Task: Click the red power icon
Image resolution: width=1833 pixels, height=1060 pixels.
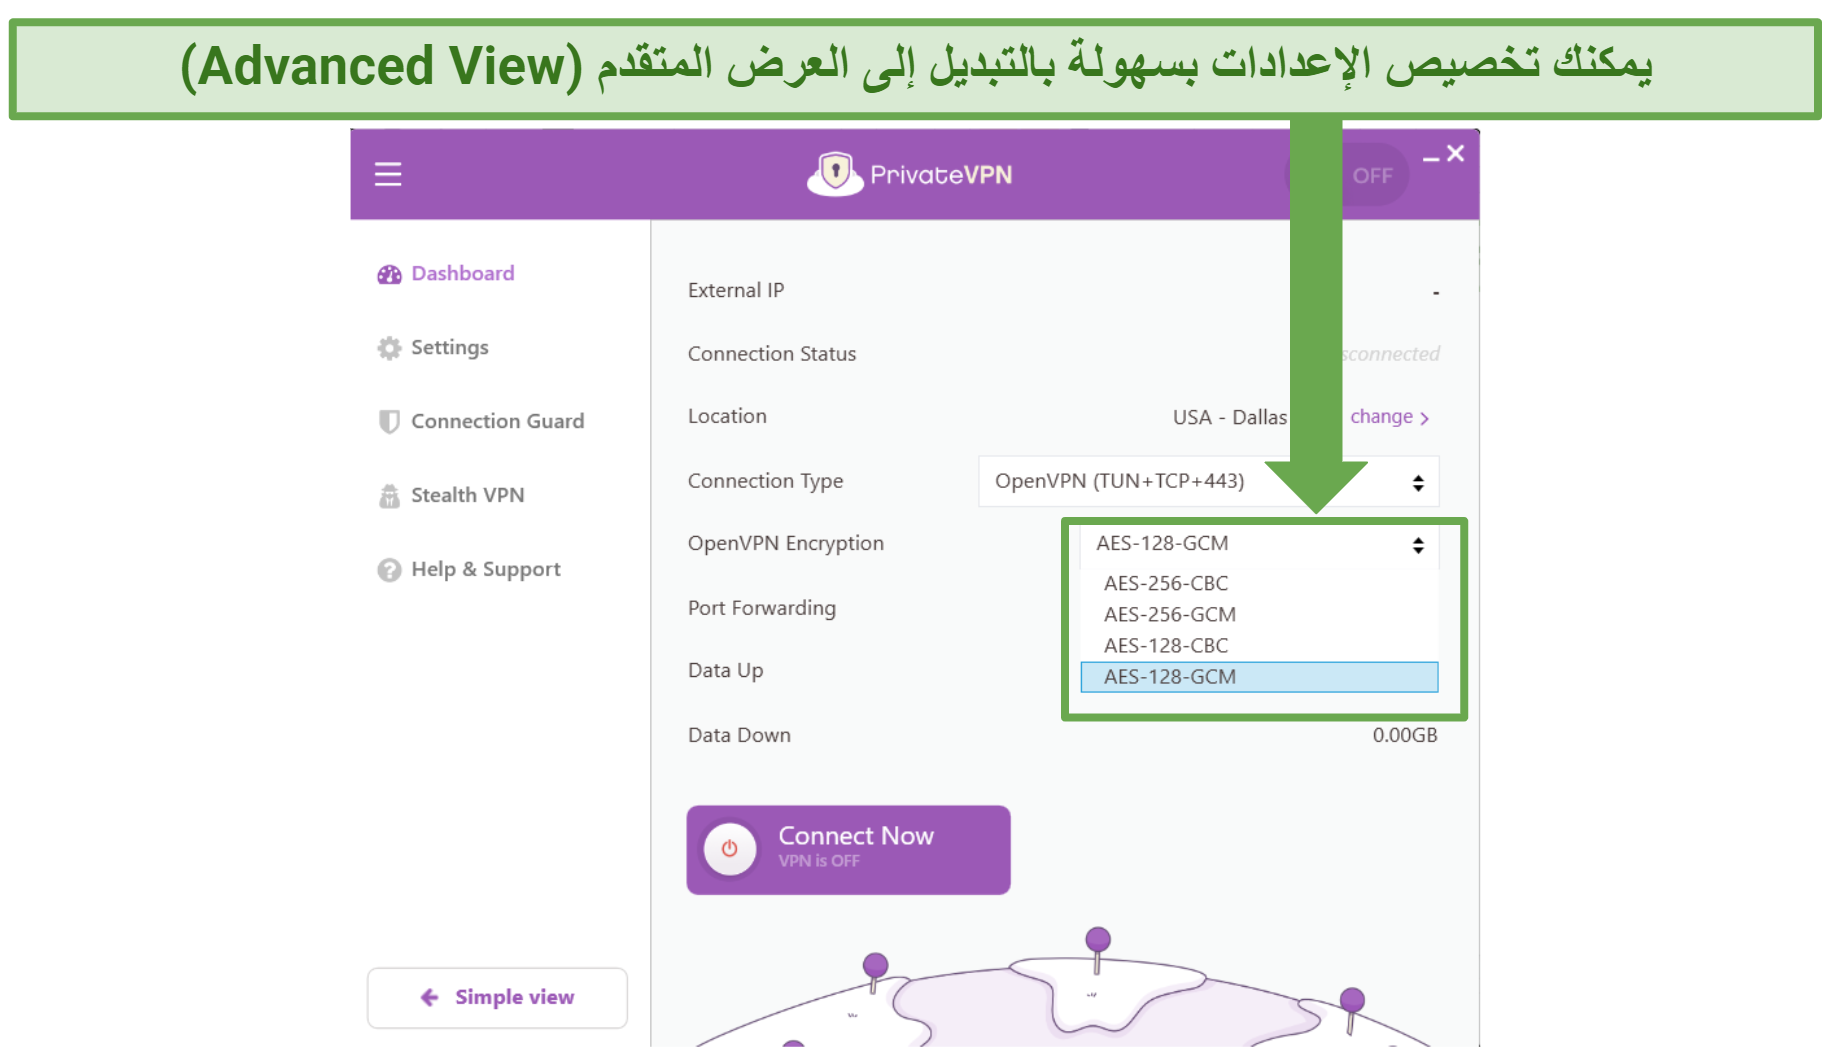Action: click(x=730, y=849)
